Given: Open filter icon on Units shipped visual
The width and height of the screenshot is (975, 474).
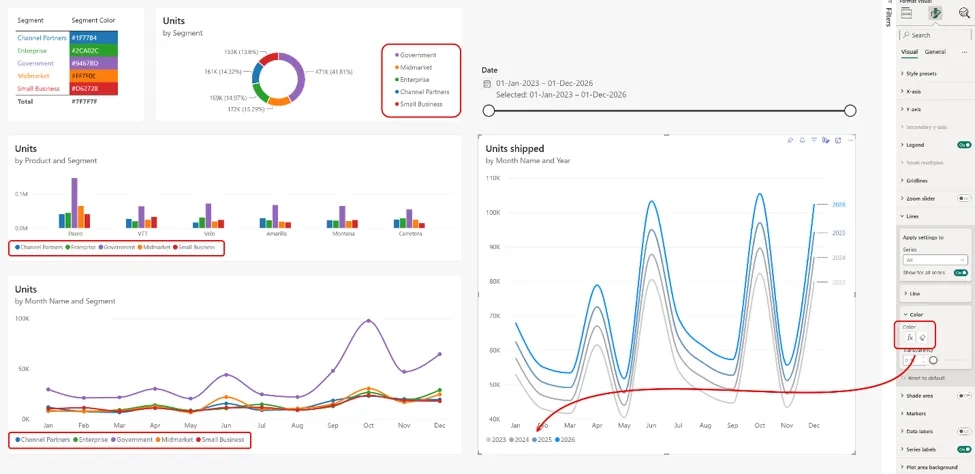Looking at the screenshot, I should click(x=814, y=140).
